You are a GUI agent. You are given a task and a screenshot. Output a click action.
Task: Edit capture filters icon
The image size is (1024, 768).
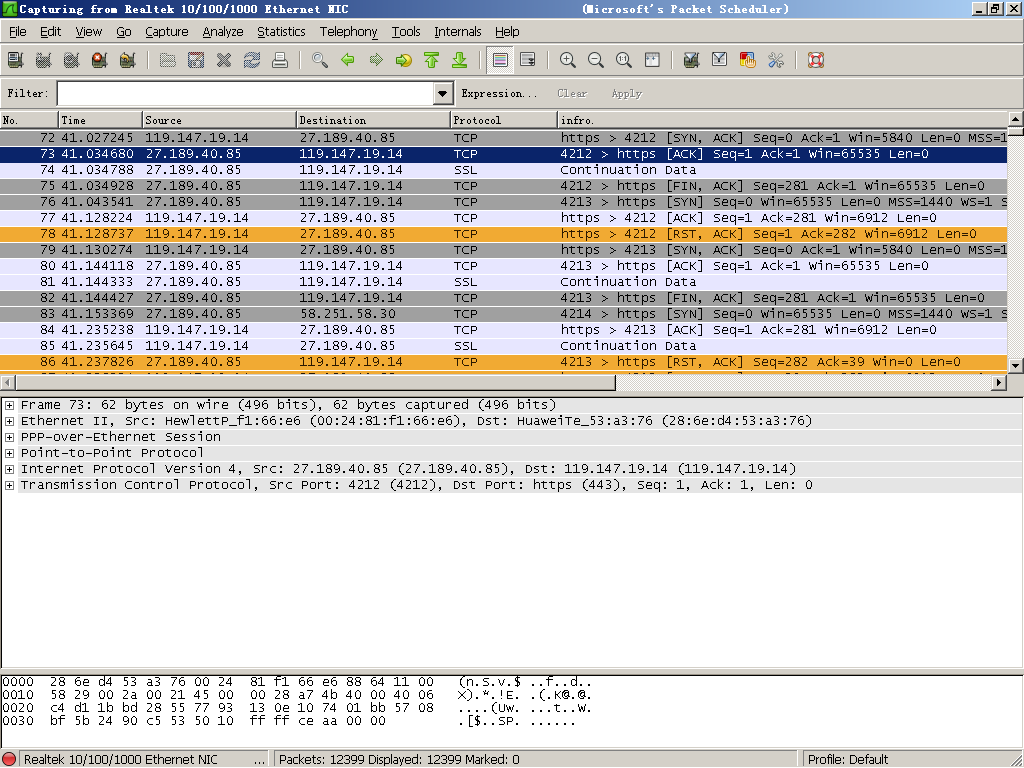tap(692, 60)
